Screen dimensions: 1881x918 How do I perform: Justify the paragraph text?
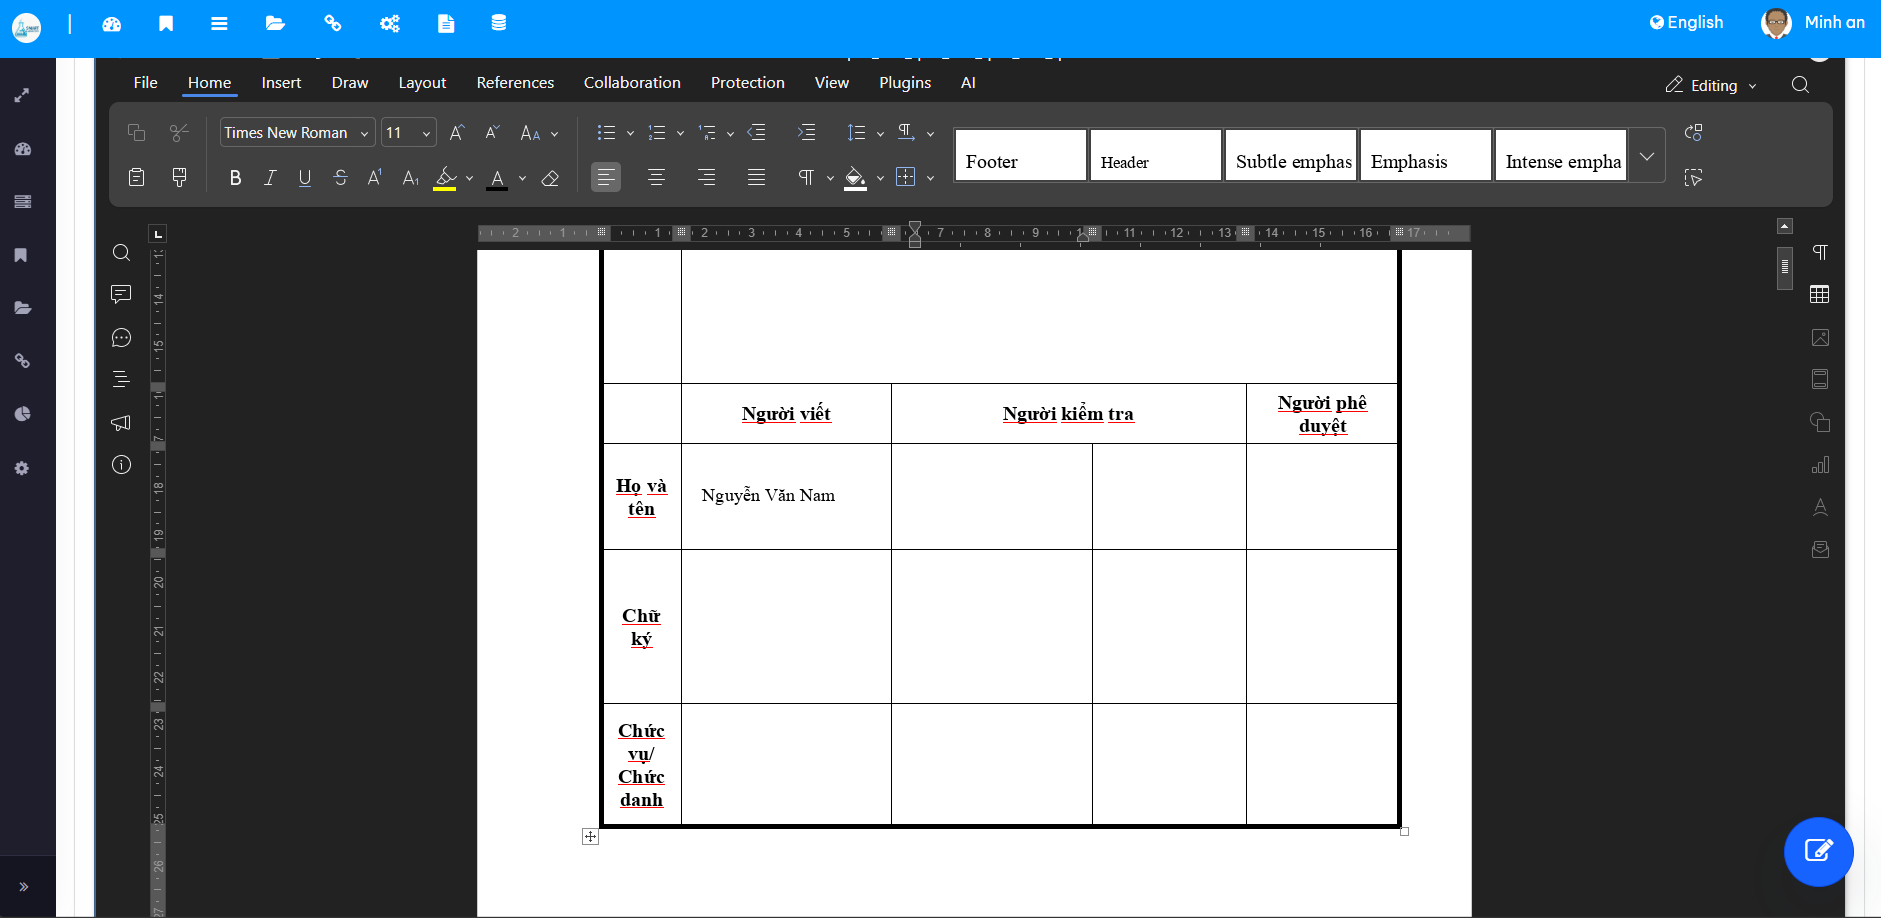[756, 178]
